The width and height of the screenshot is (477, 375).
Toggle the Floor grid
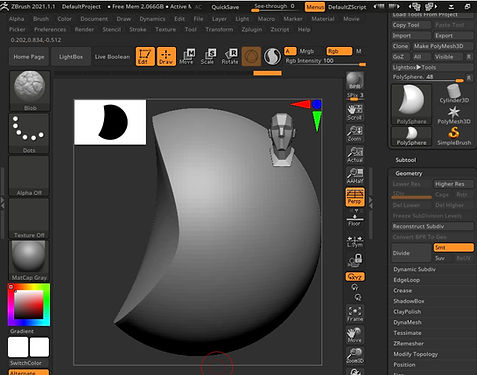tap(355, 218)
